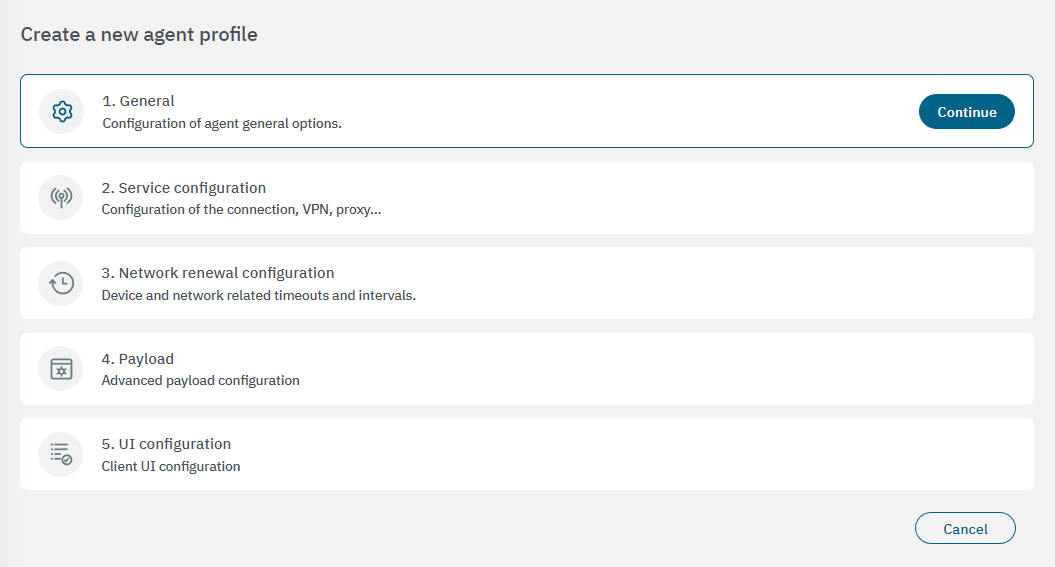Click 'Configuration of the connection, VPN, proxy...' description

(241, 210)
